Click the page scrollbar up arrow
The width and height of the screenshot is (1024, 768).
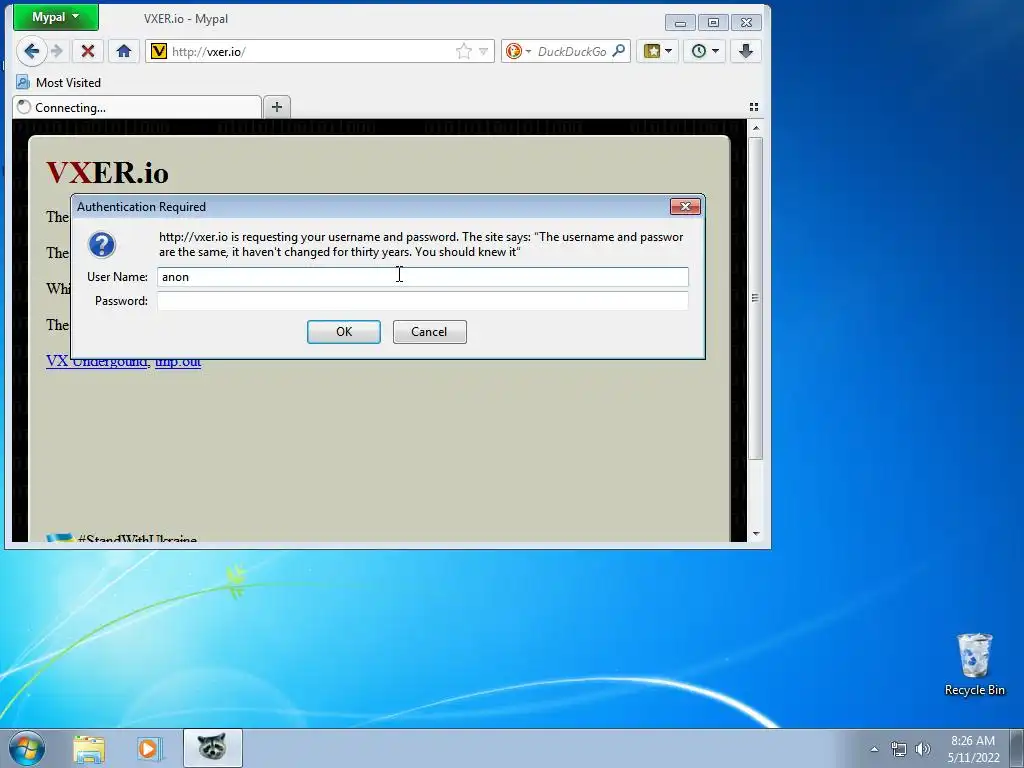pos(756,128)
